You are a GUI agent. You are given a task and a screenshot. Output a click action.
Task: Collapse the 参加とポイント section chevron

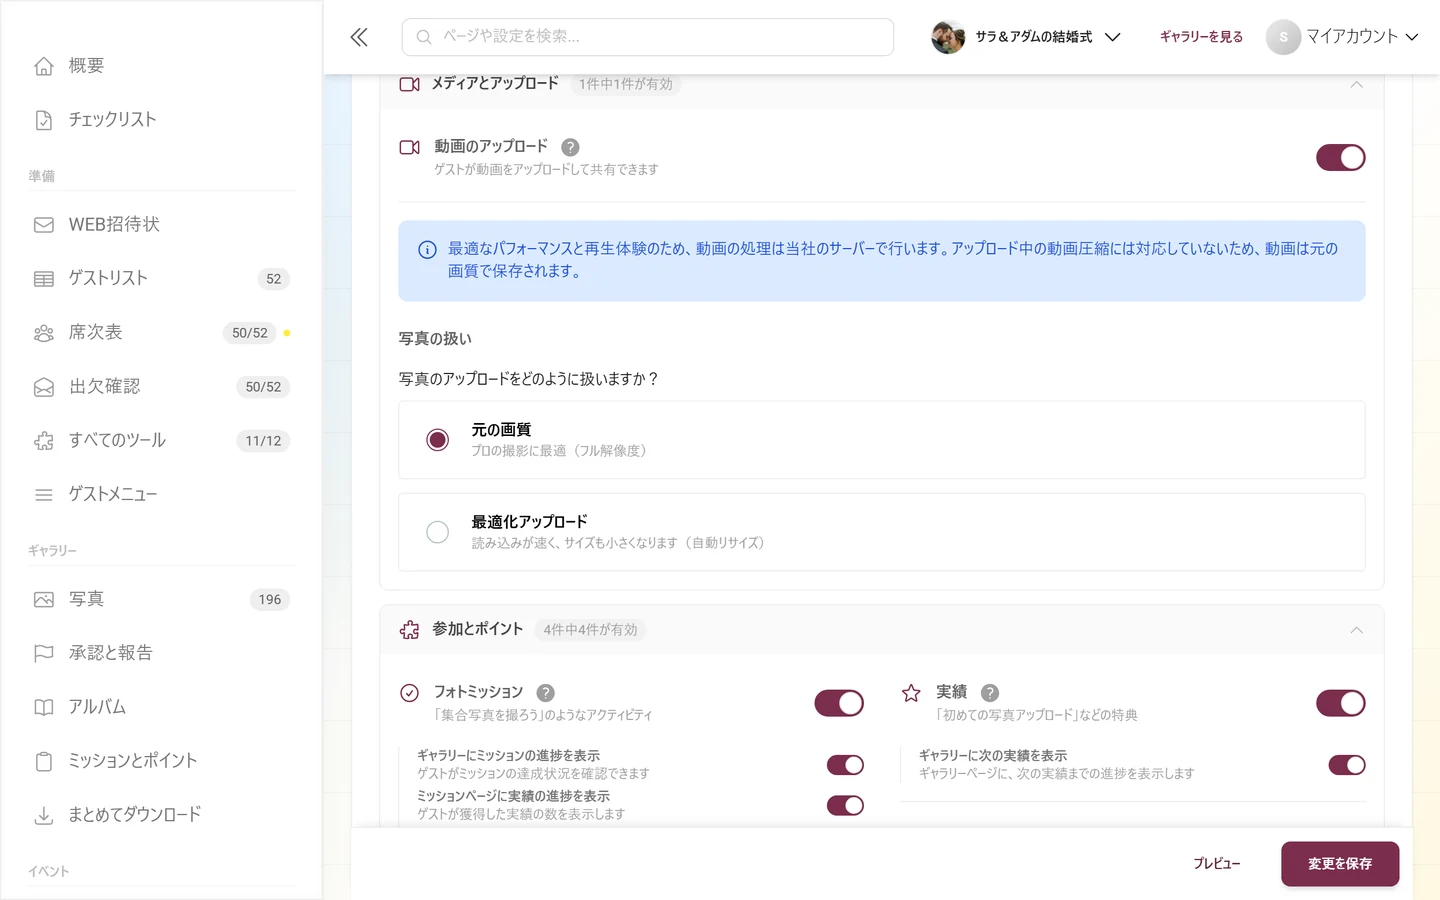[x=1356, y=630]
